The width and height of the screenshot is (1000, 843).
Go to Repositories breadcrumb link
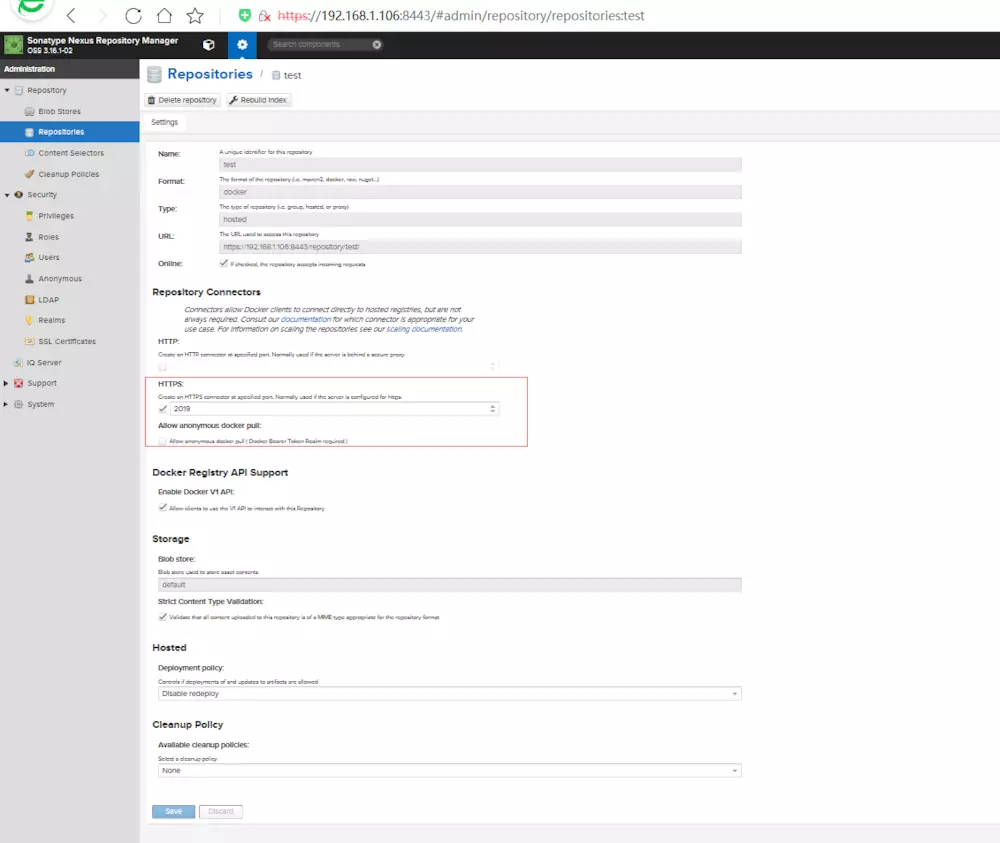tap(210, 74)
